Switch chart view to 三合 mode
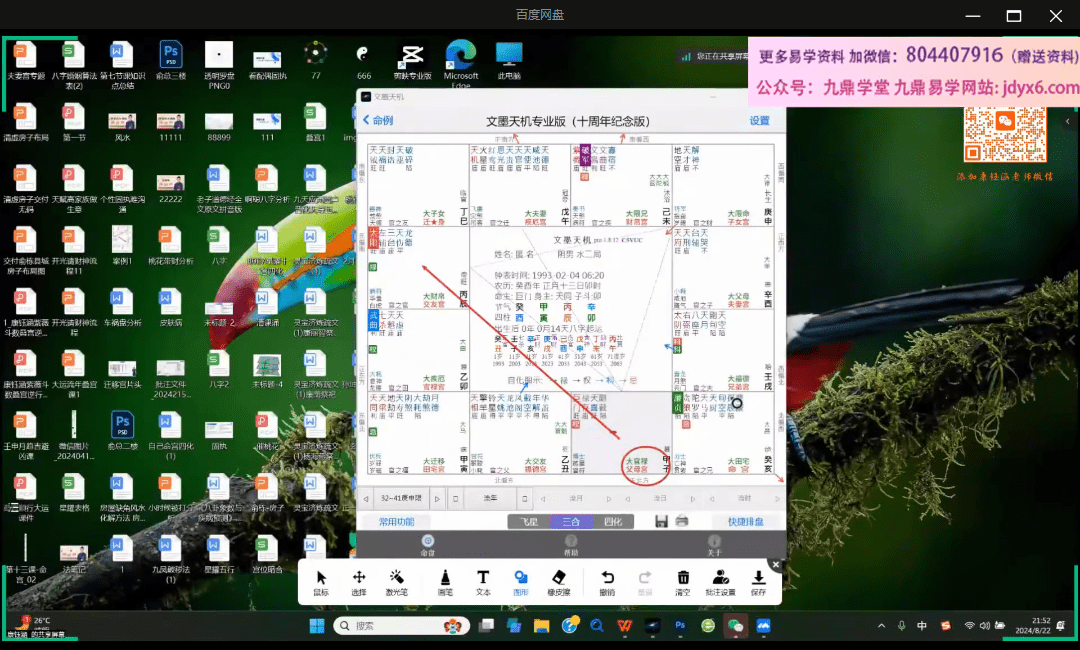Screen dimensions: 1080x650 click(x=570, y=521)
